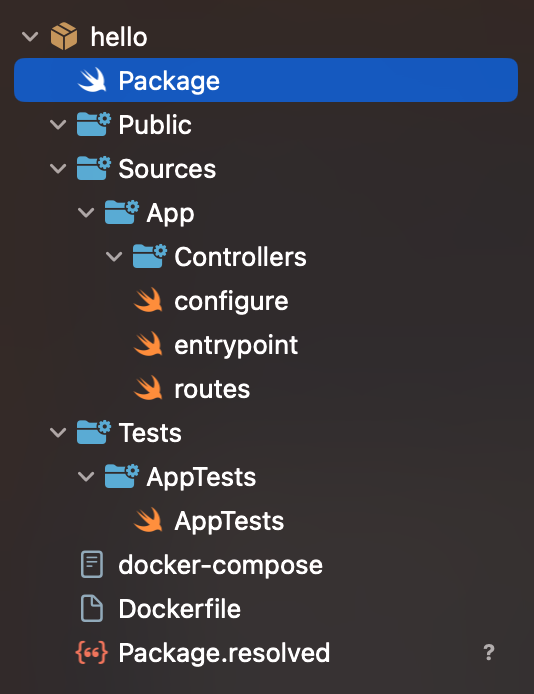Collapse the AppTests folder chevron
The height and width of the screenshot is (694, 534).
86,476
